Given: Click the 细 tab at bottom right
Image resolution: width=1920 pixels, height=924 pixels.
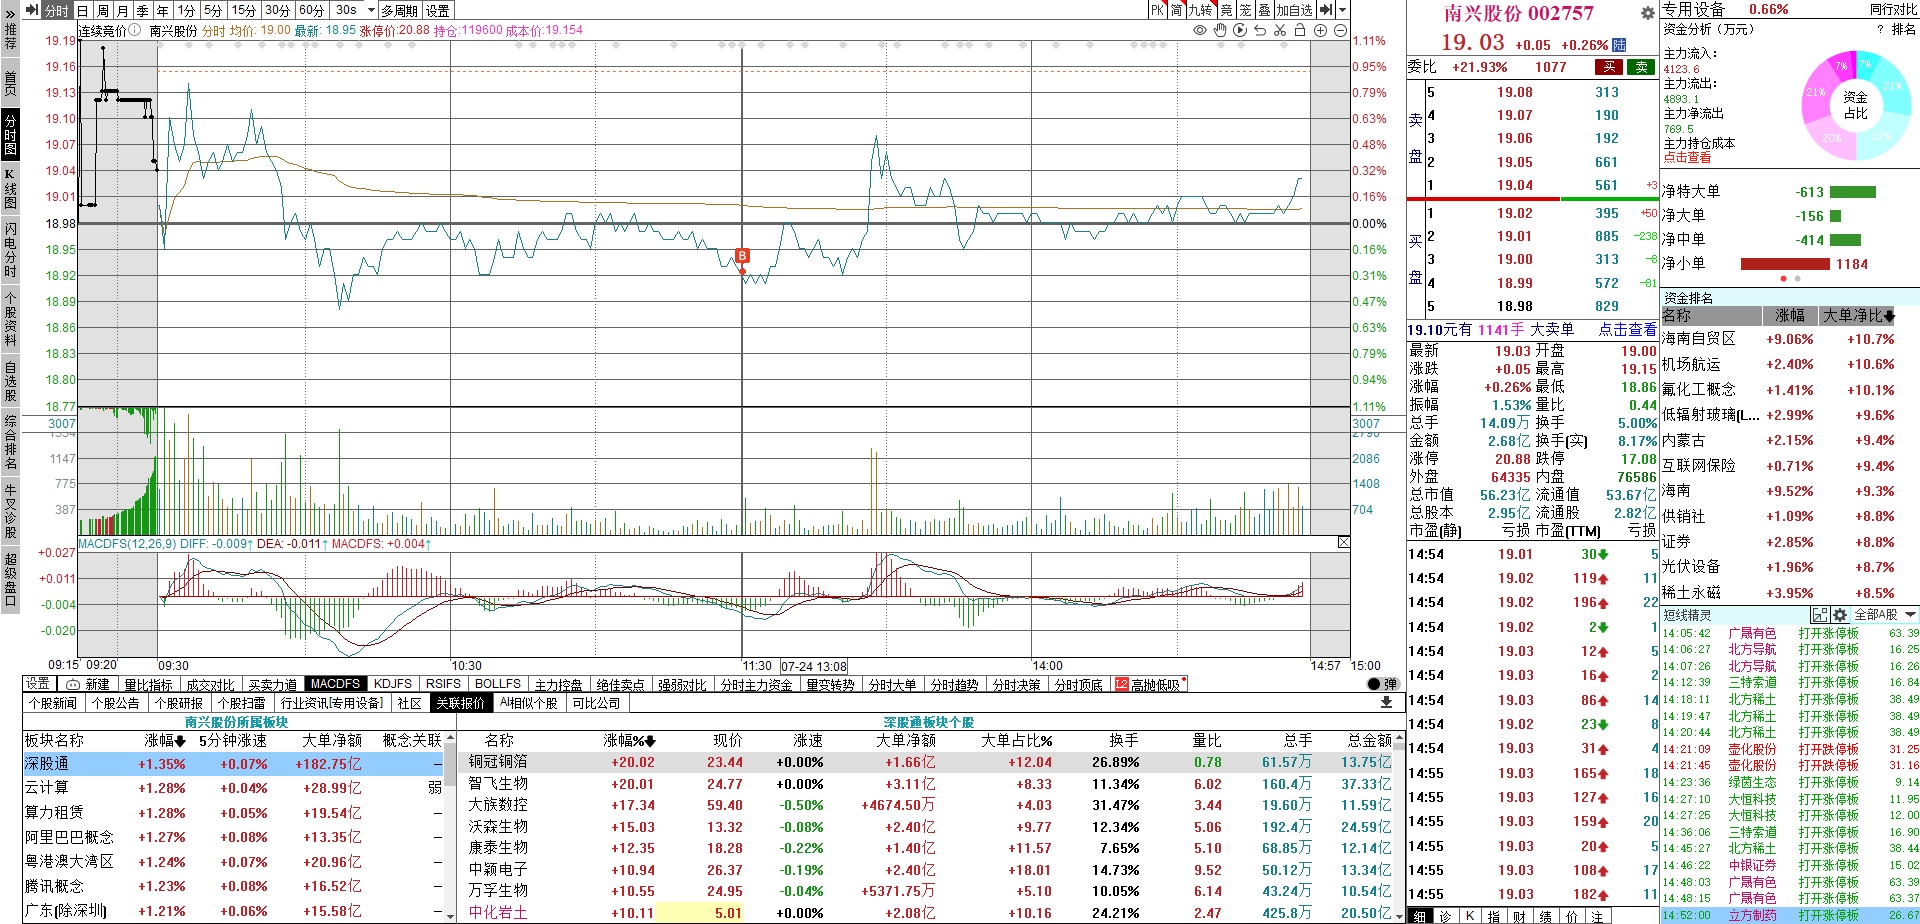Looking at the screenshot, I should 1419,916.
